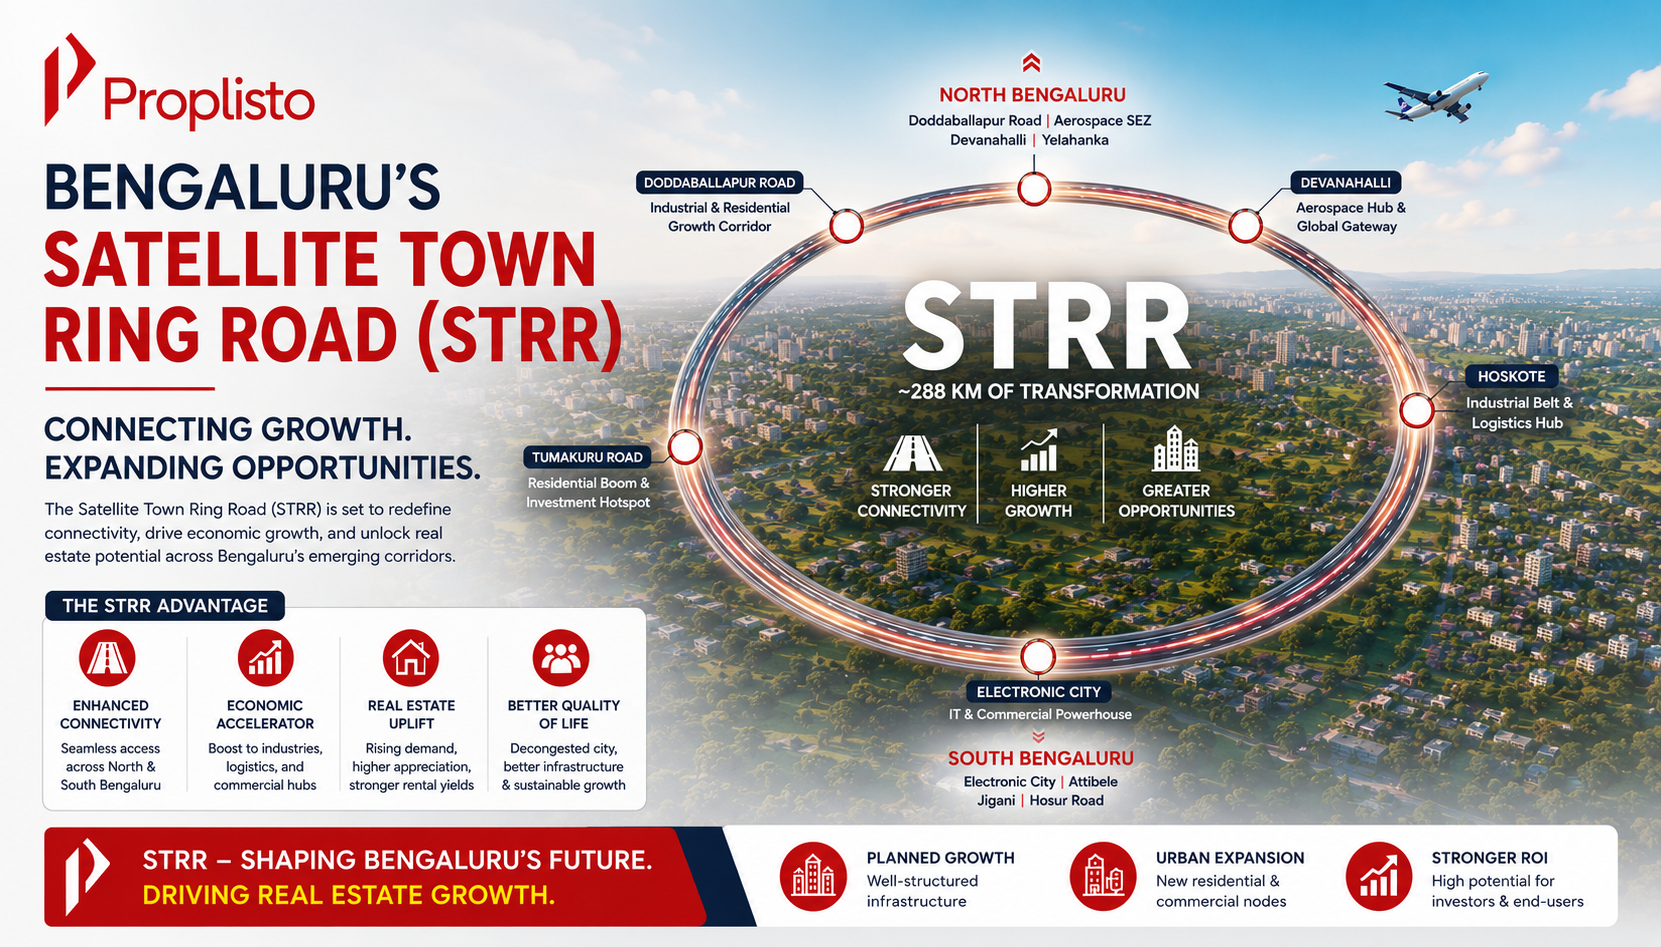This screenshot has width=1661, height=947.
Task: Click the NORTH BENGALURU heading
Action: pos(1032,95)
